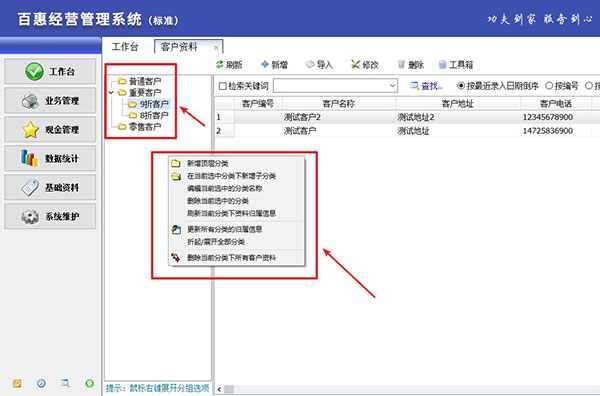The width and height of the screenshot is (600, 396).
Task: Sort by 客户电话 column header
Action: click(x=556, y=103)
